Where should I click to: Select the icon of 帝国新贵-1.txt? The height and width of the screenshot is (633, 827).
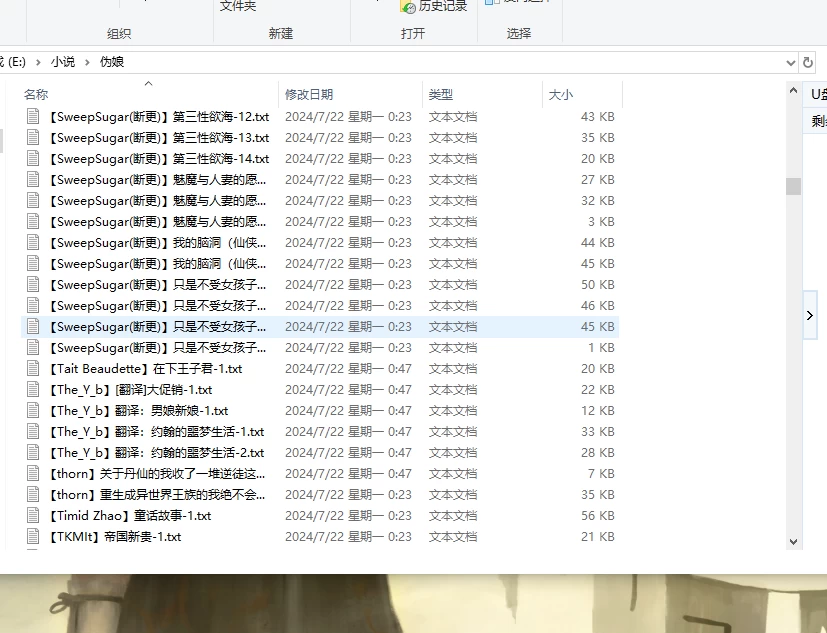33,536
